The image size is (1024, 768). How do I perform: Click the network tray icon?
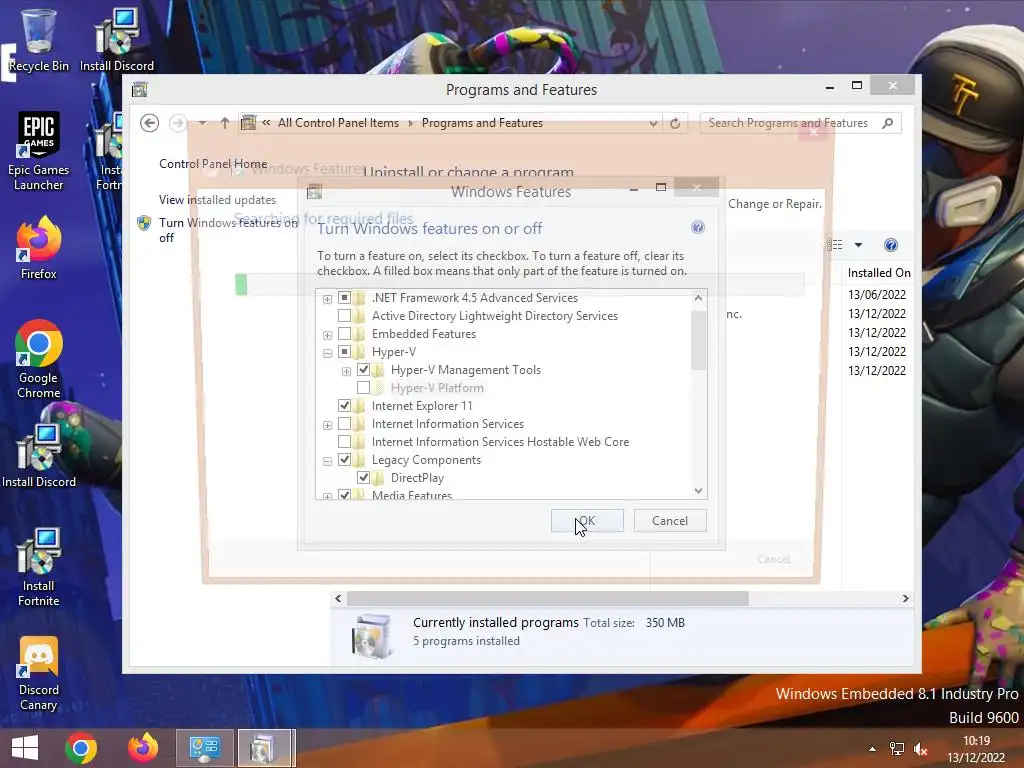coord(897,749)
